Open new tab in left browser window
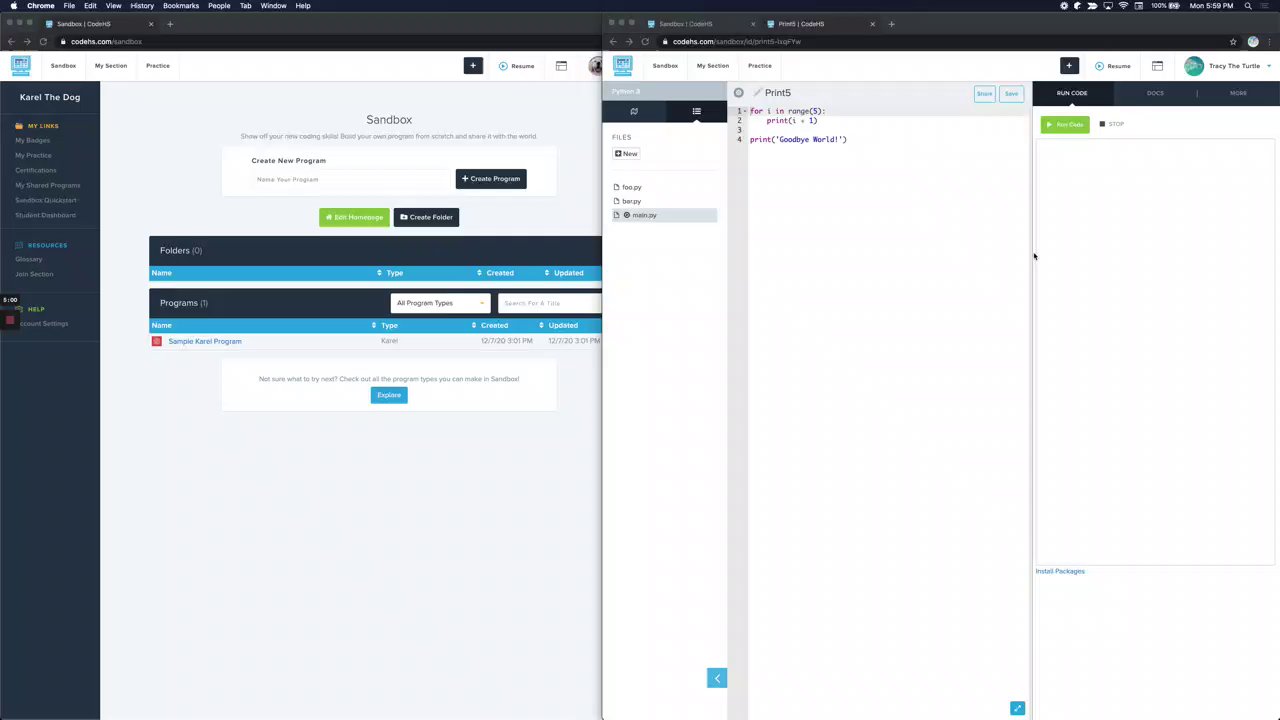The image size is (1280, 720). point(170,24)
